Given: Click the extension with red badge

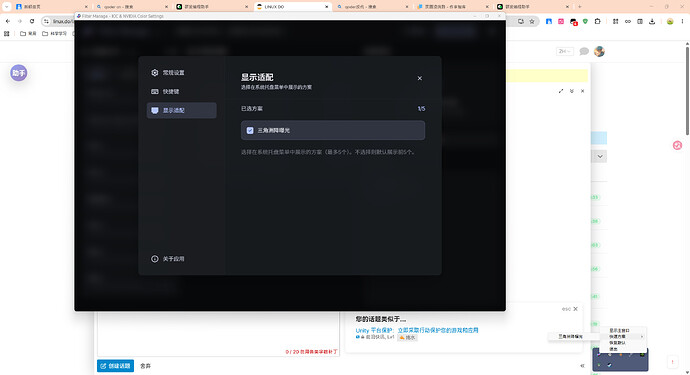Looking at the screenshot, I should (573, 22).
